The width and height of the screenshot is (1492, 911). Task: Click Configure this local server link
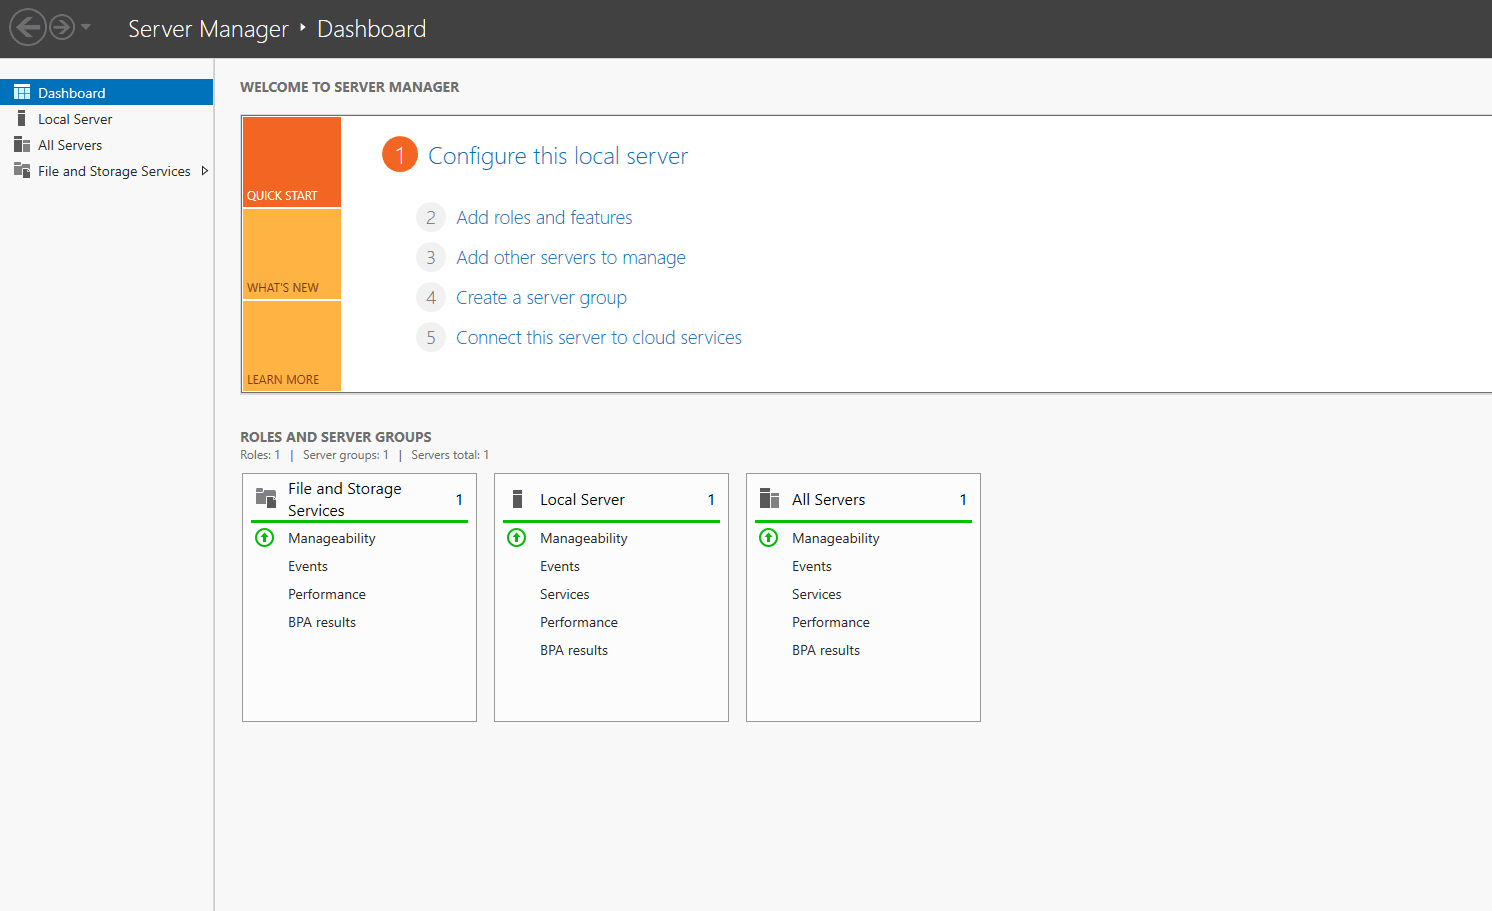coord(558,156)
